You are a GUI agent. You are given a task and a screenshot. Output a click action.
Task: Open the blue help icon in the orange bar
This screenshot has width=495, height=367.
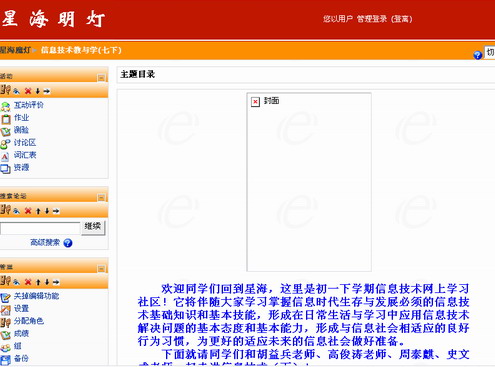click(478, 55)
